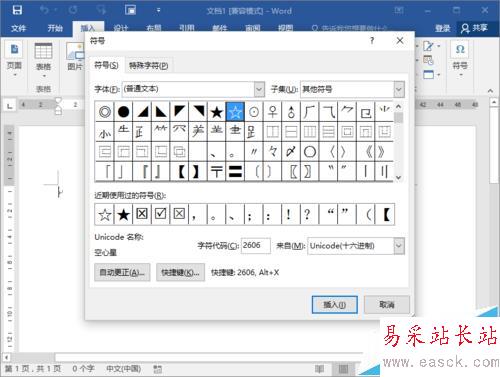Click the AutoCorrect (自动更正) button
500x377 pixels.
(122, 272)
